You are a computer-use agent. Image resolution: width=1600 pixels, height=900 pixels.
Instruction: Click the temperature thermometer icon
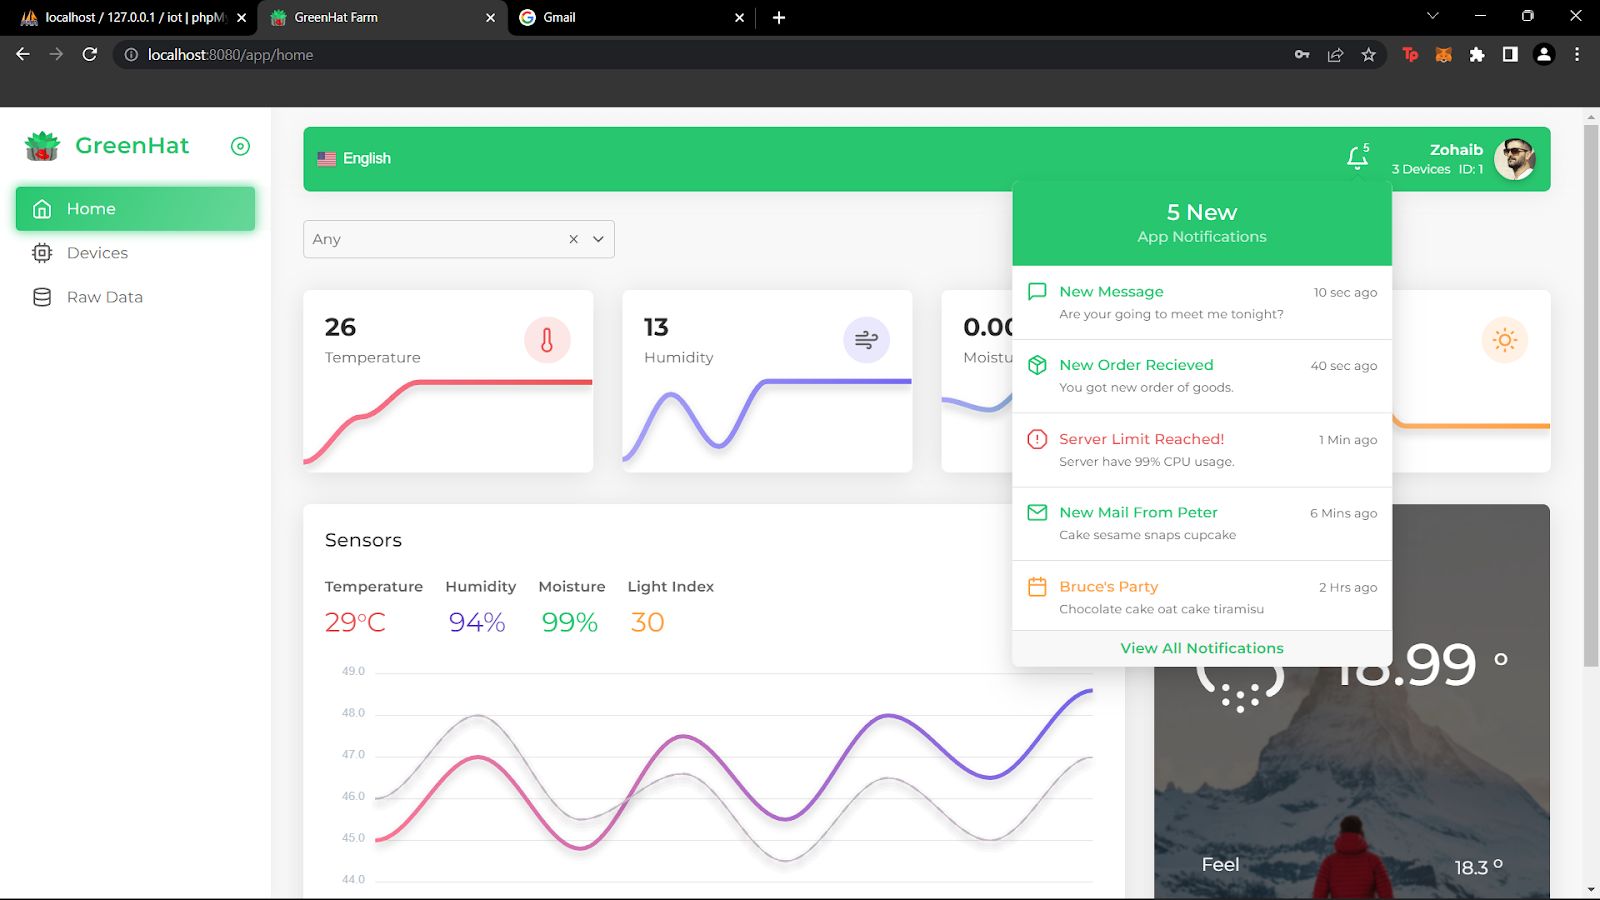(x=547, y=340)
